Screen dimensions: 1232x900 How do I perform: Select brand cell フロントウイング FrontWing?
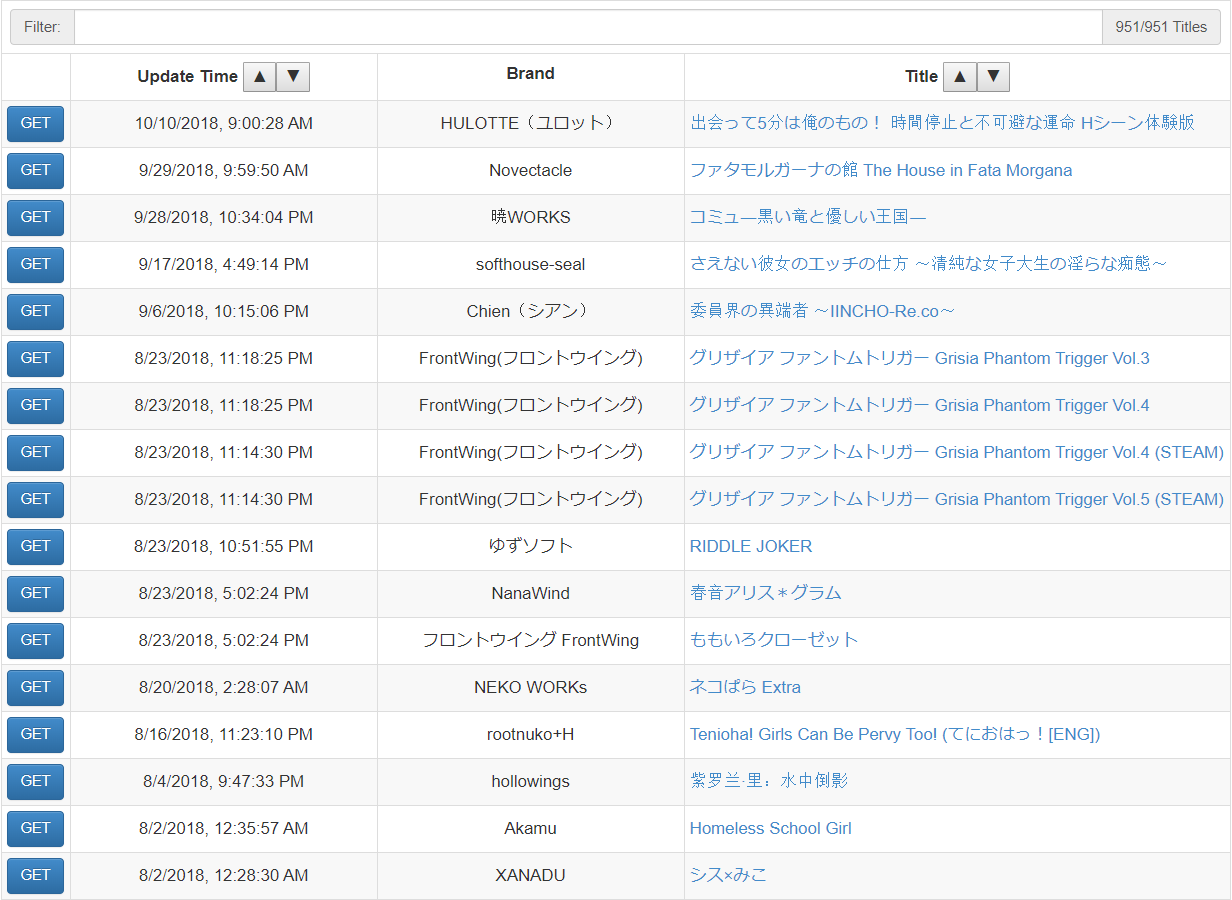[x=531, y=640]
